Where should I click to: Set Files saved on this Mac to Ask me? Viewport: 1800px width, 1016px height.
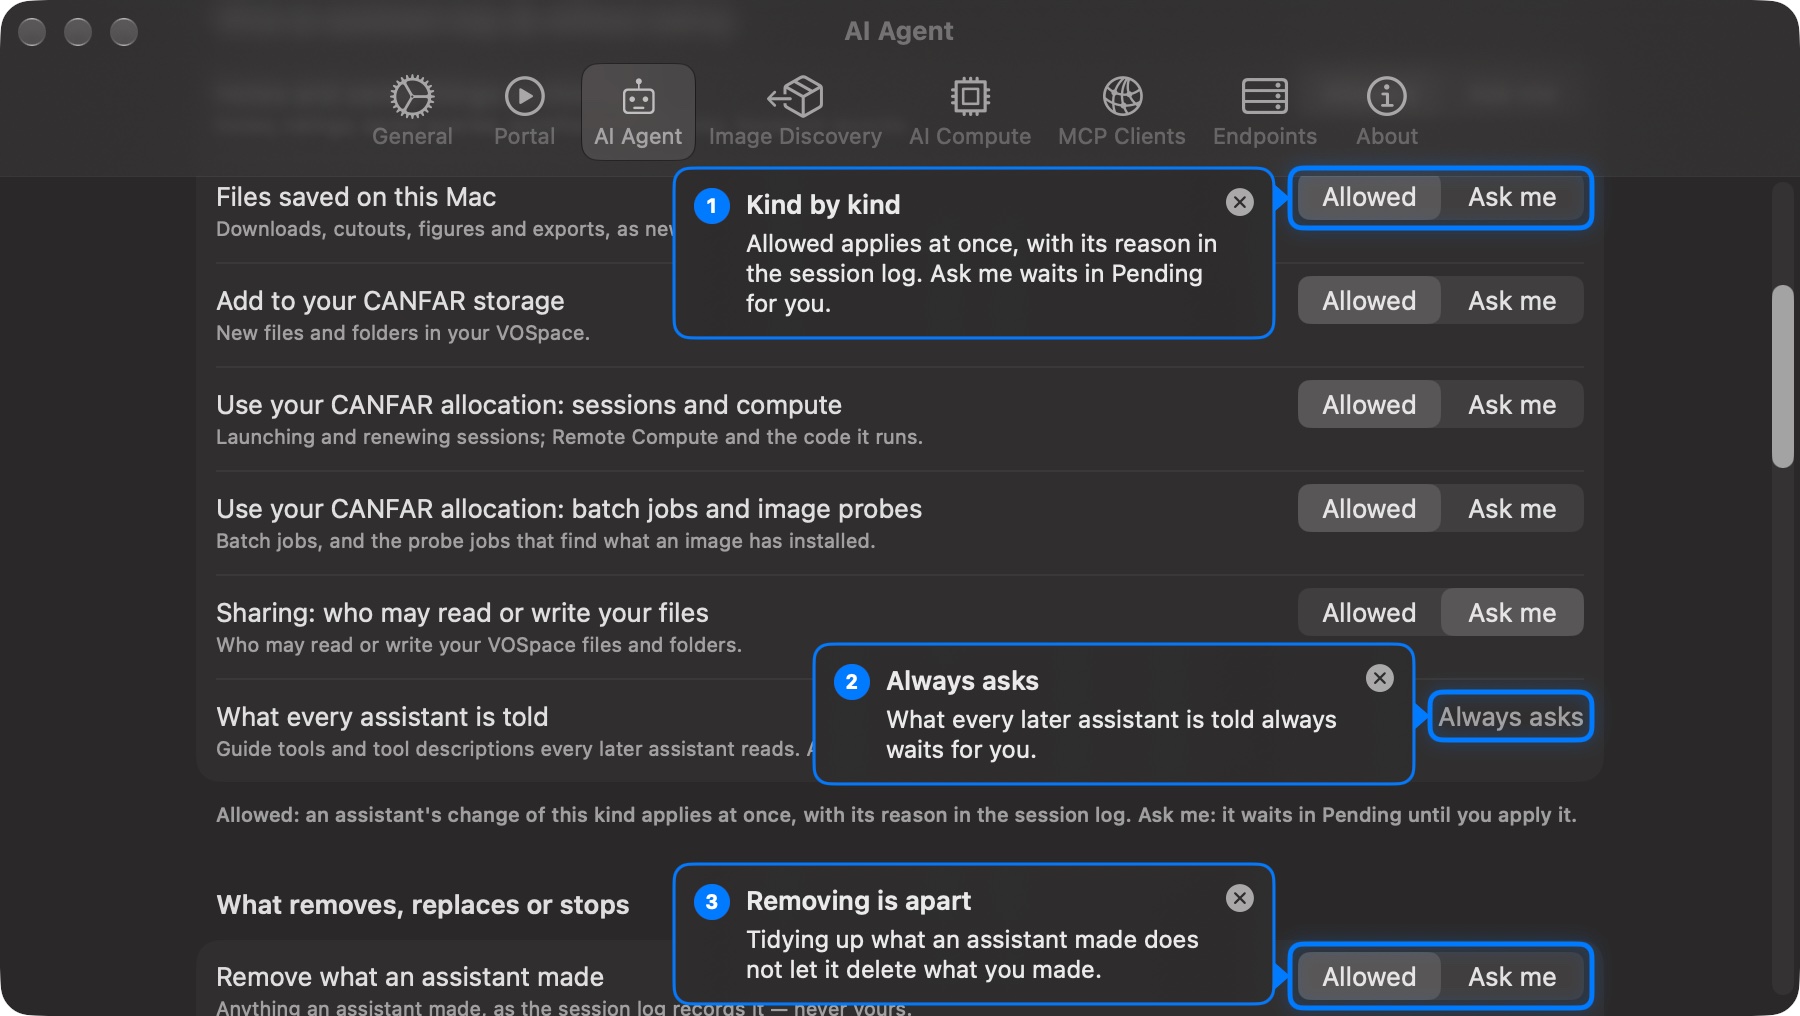coord(1512,197)
